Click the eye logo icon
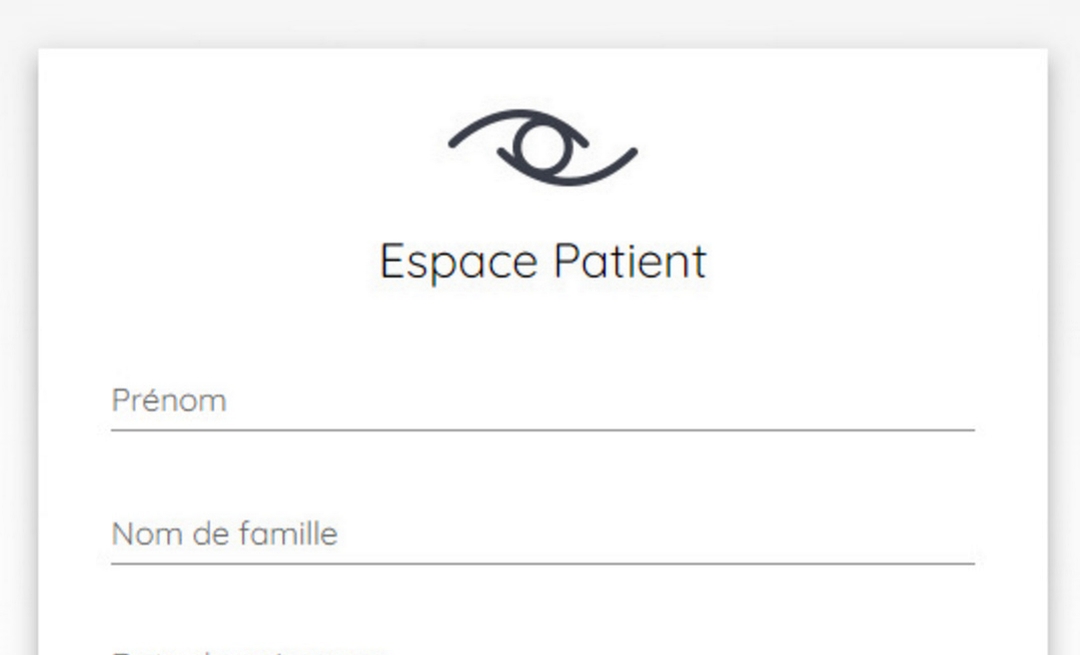 pyautogui.click(x=543, y=147)
